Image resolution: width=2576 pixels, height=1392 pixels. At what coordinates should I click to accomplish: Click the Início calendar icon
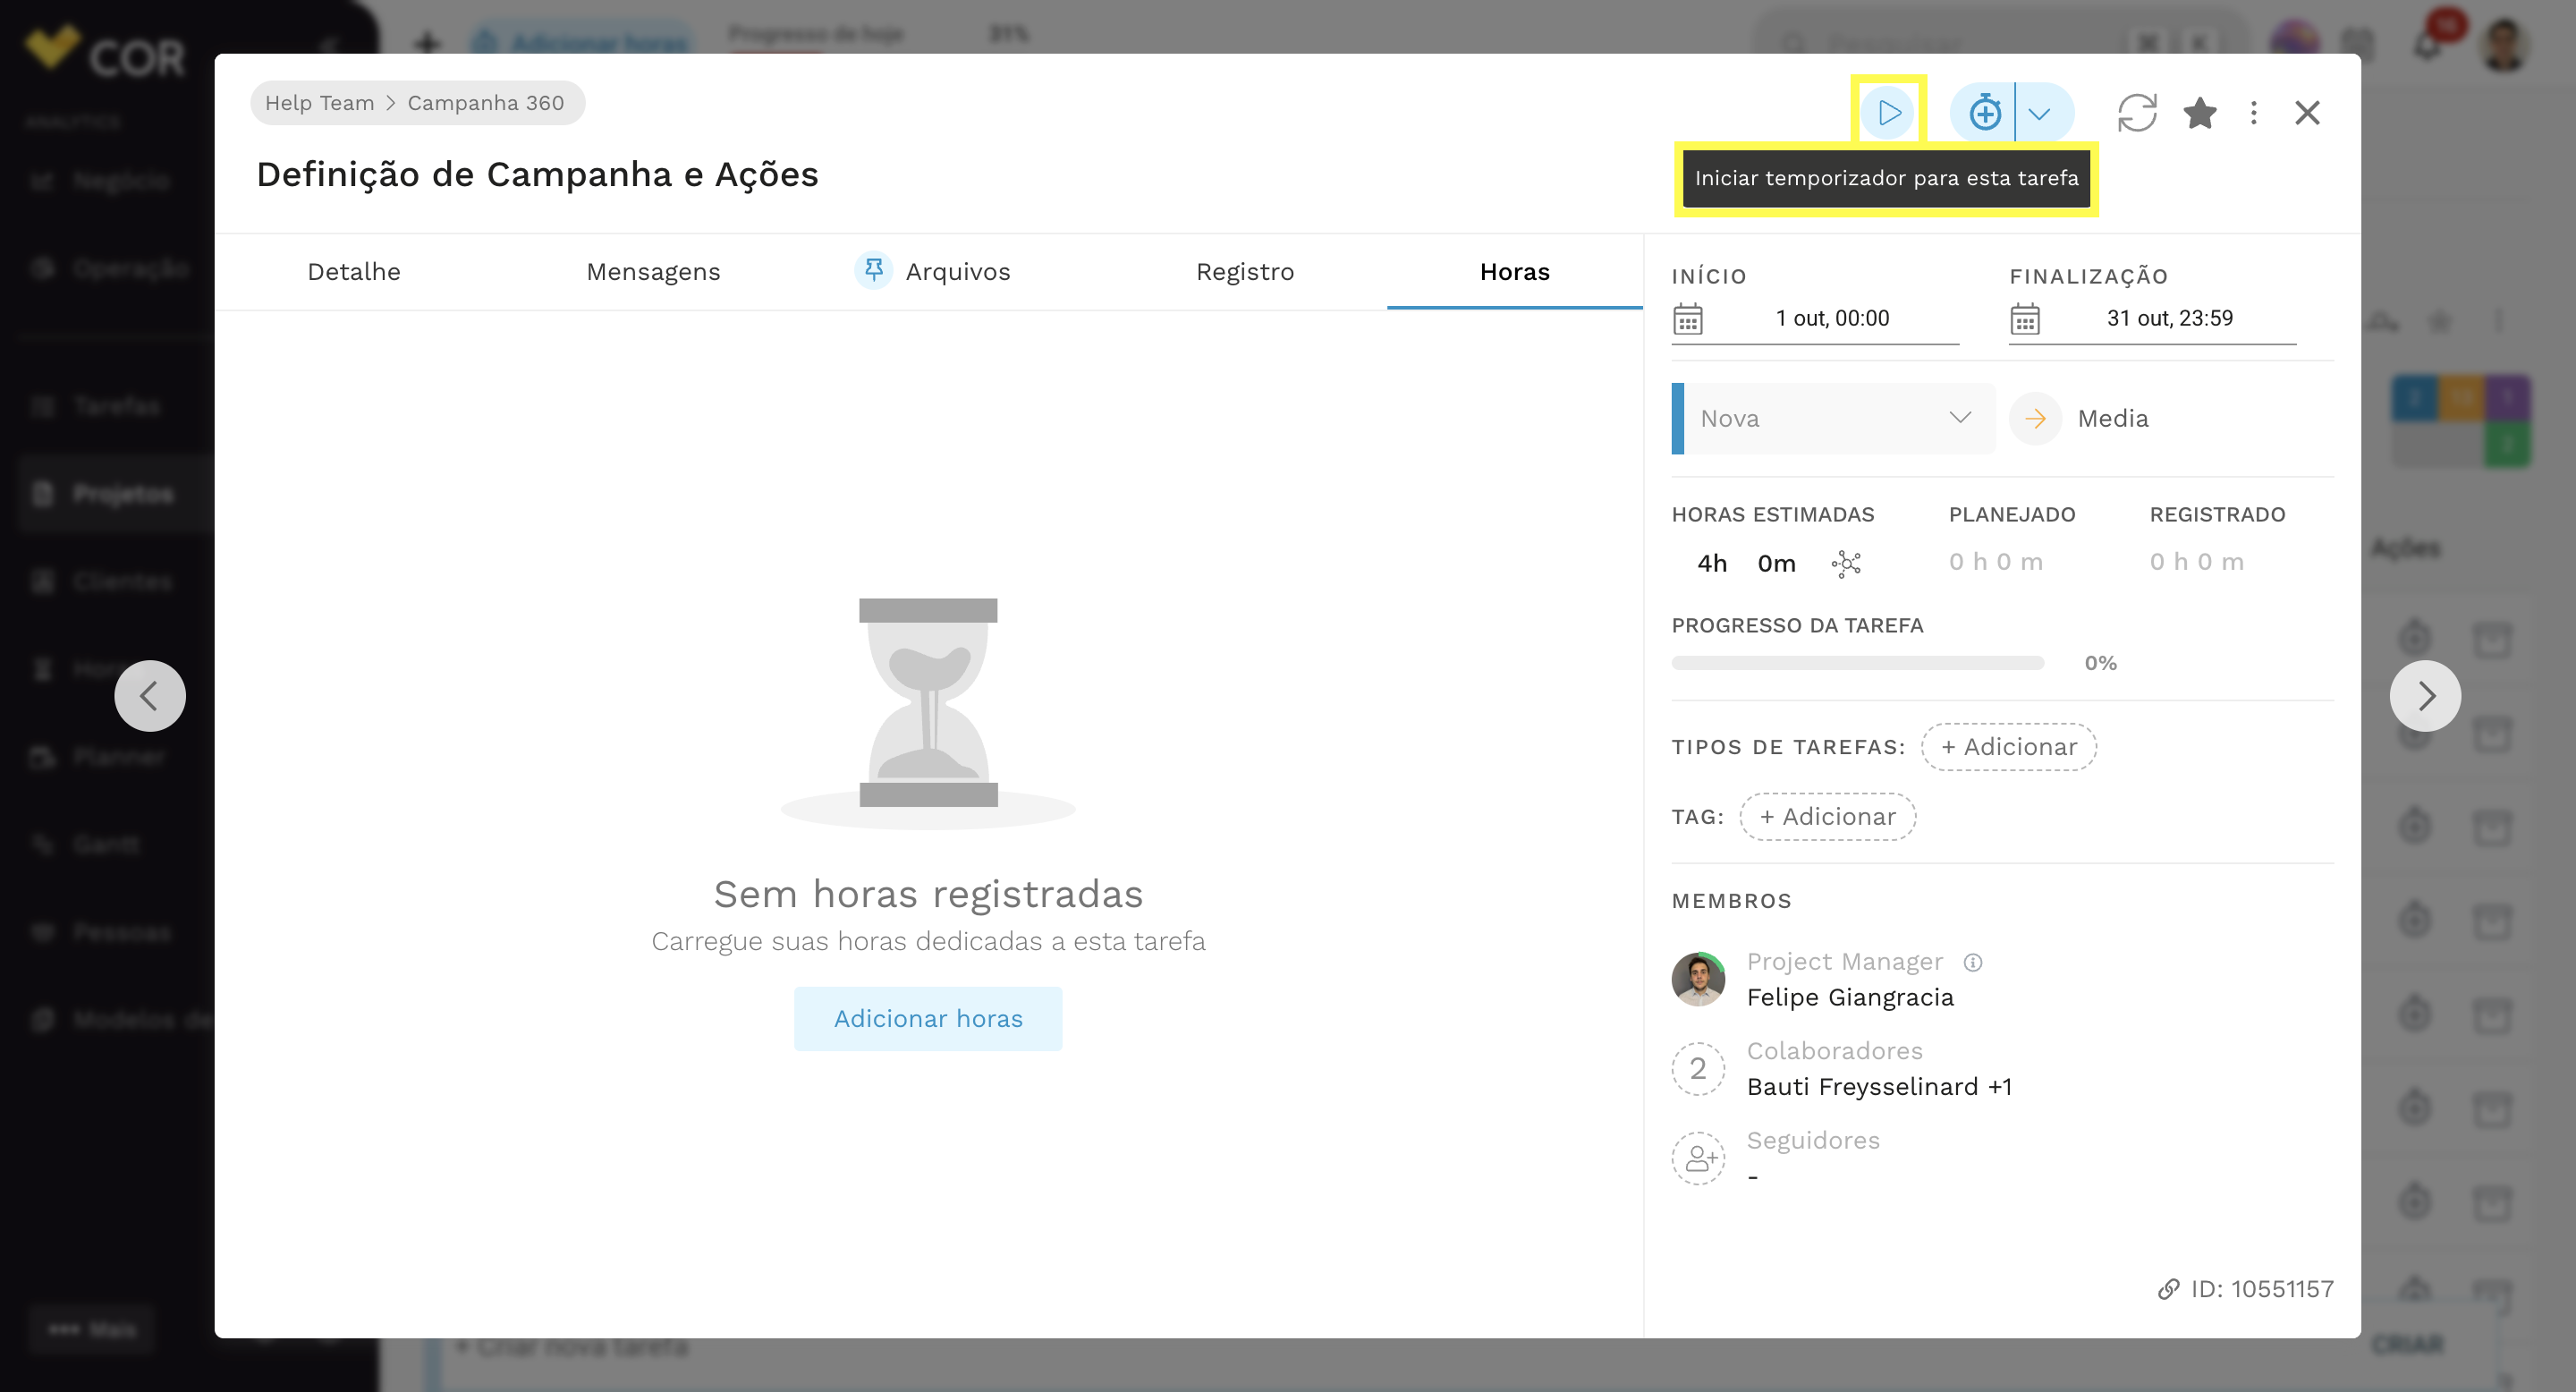click(1687, 319)
